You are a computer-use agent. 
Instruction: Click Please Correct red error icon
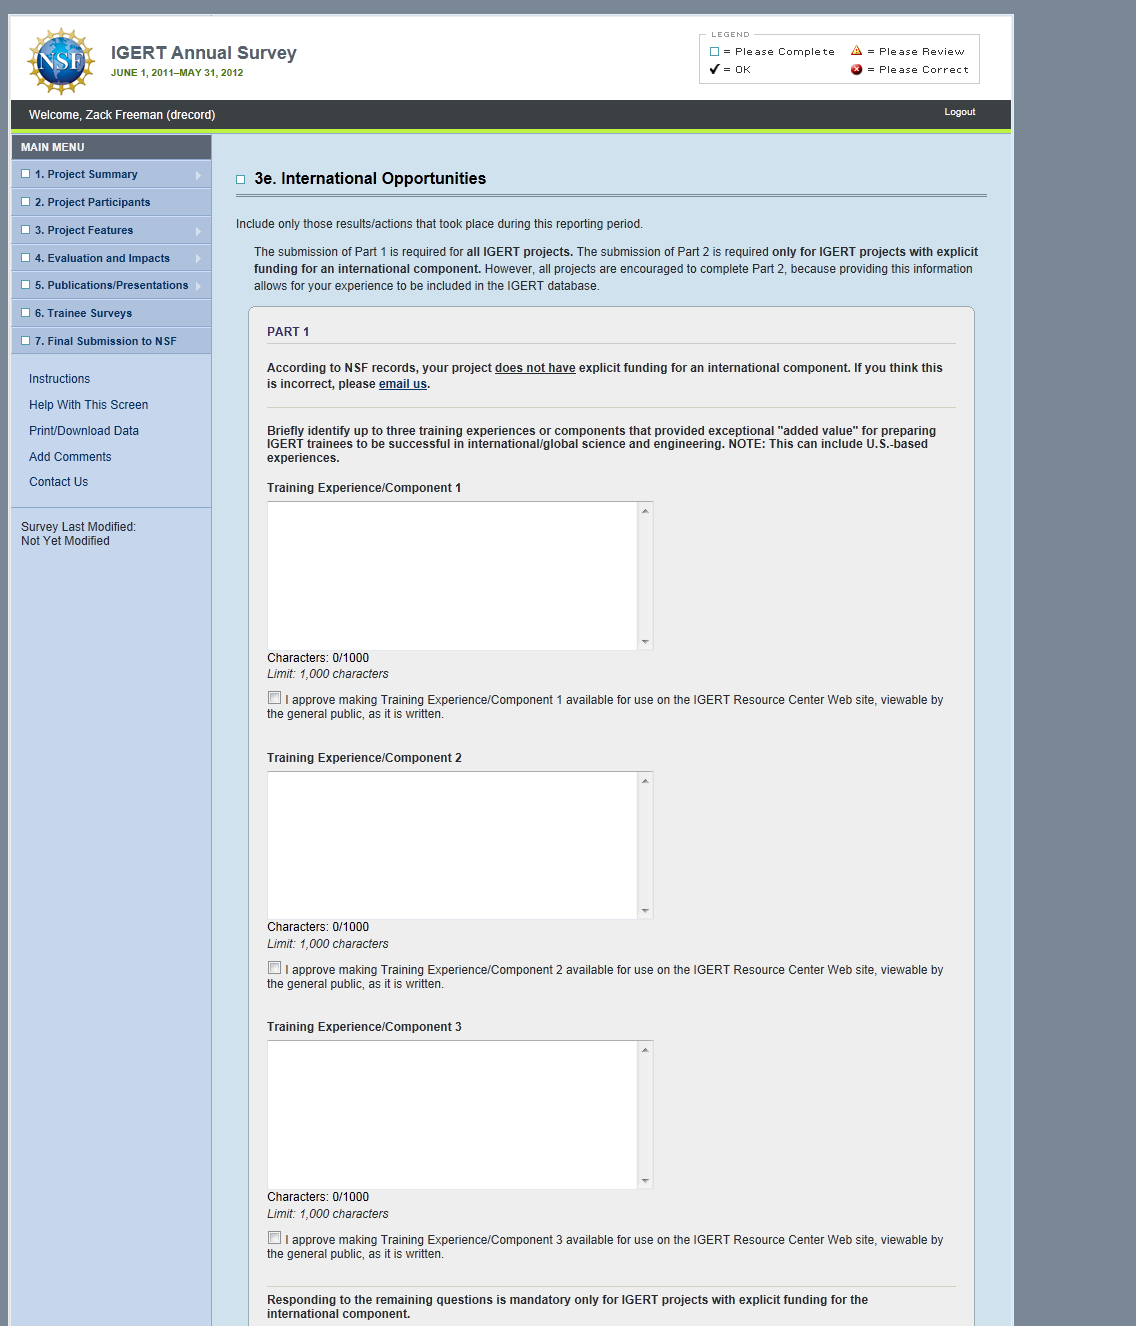tap(856, 69)
